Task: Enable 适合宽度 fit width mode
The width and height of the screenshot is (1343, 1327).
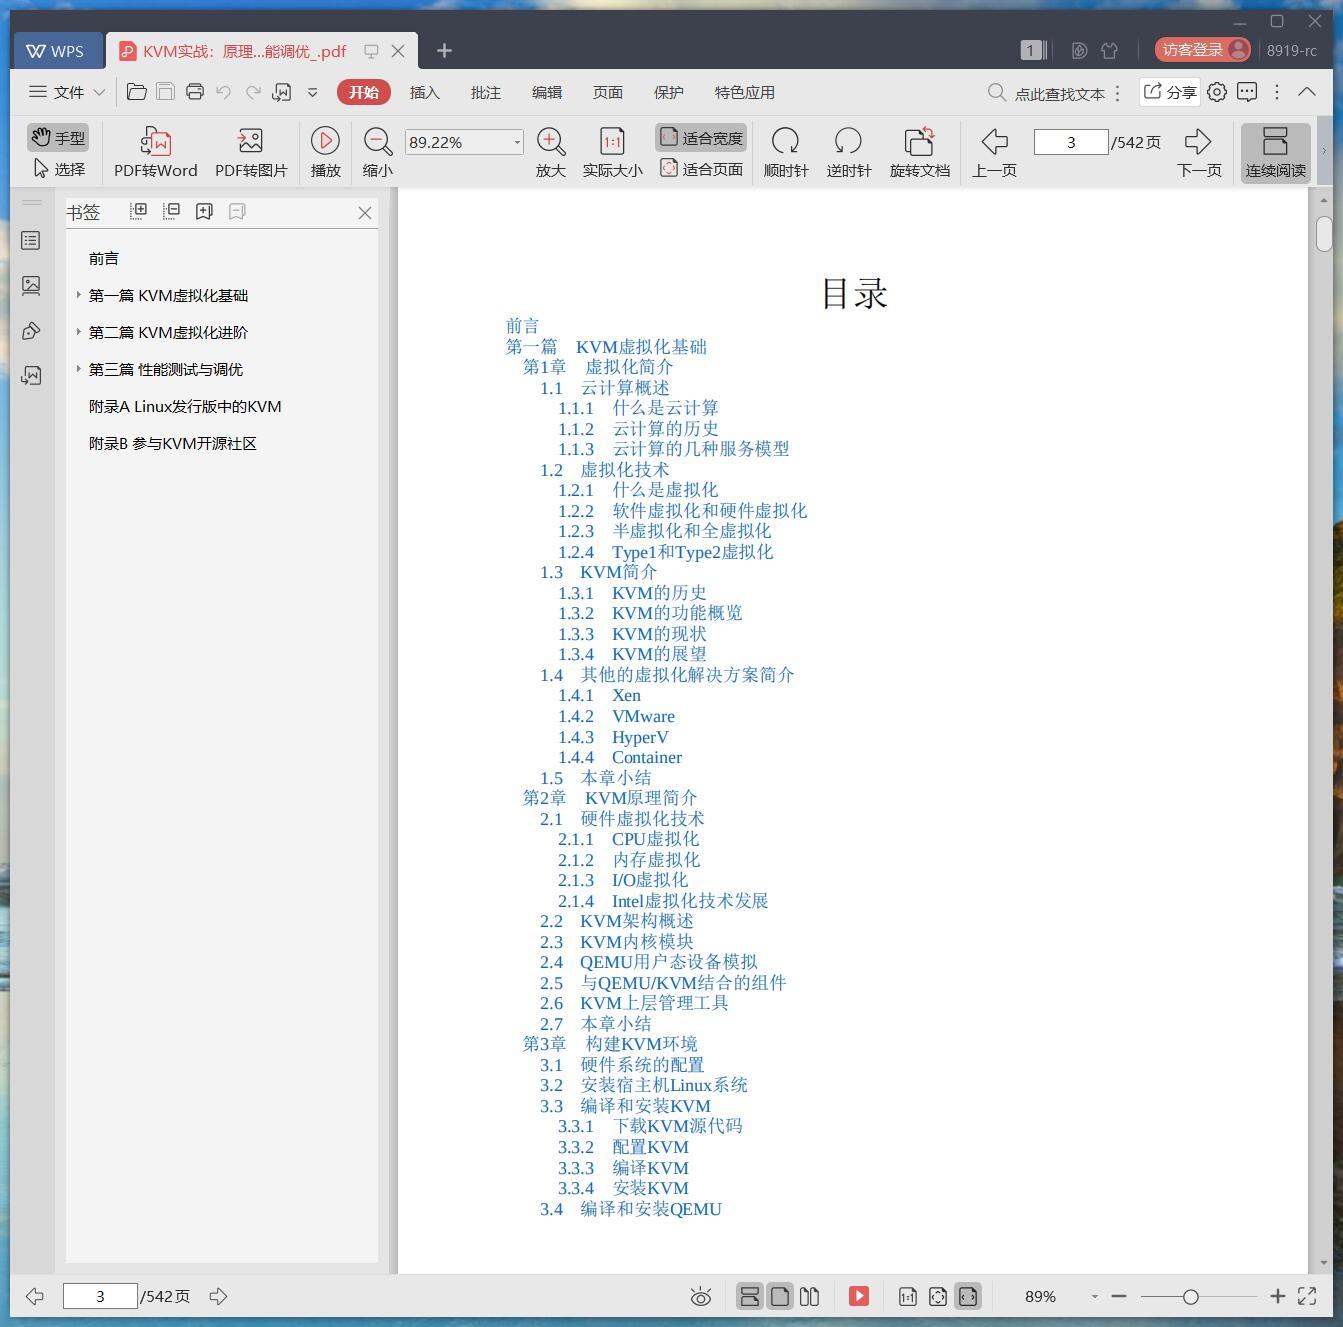Action: pyautogui.click(x=701, y=138)
